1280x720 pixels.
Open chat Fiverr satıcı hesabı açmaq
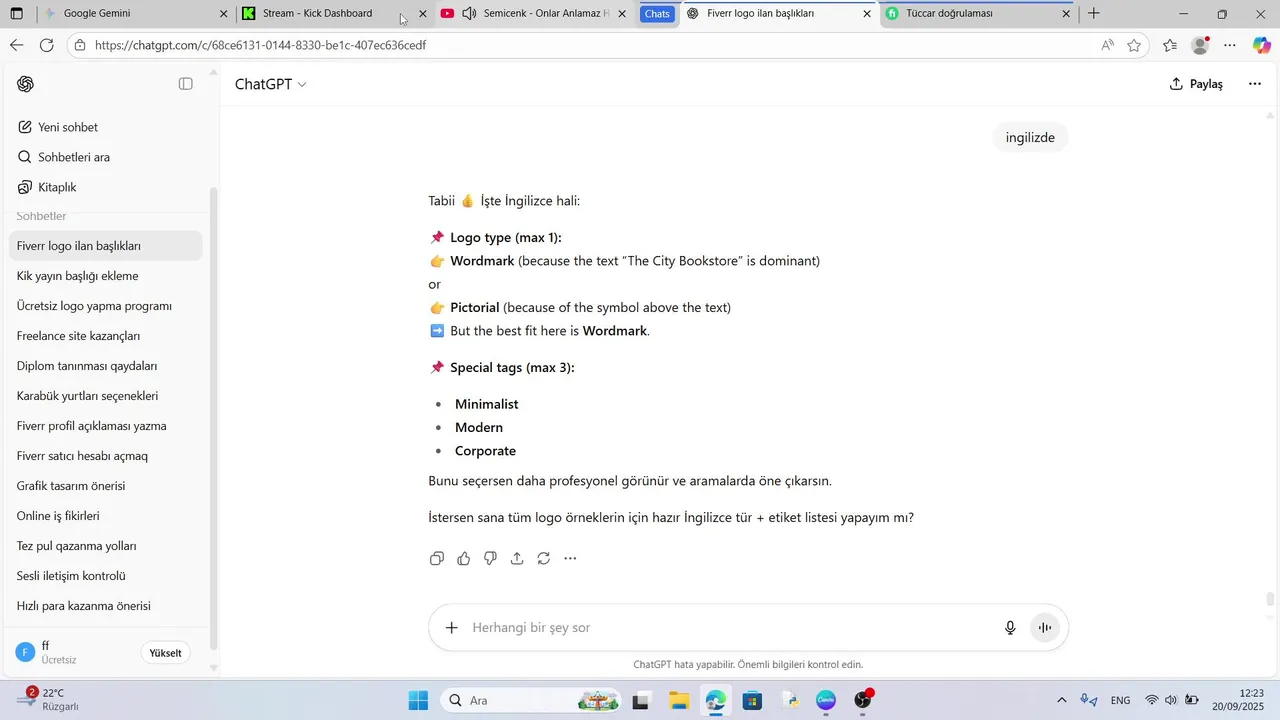point(106,456)
